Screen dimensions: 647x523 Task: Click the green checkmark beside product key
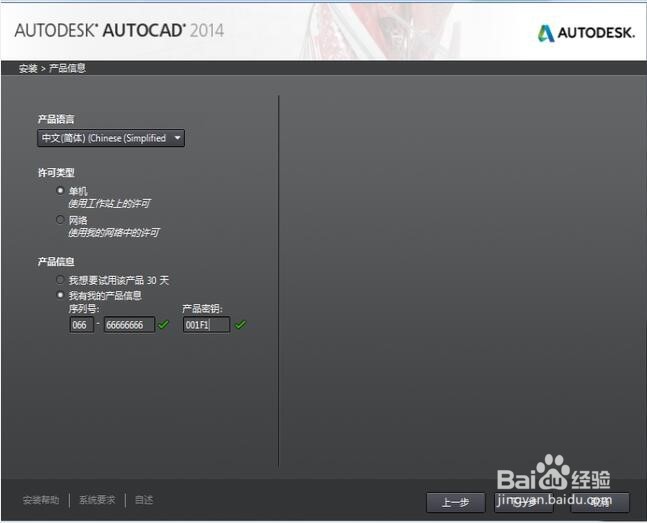240,325
